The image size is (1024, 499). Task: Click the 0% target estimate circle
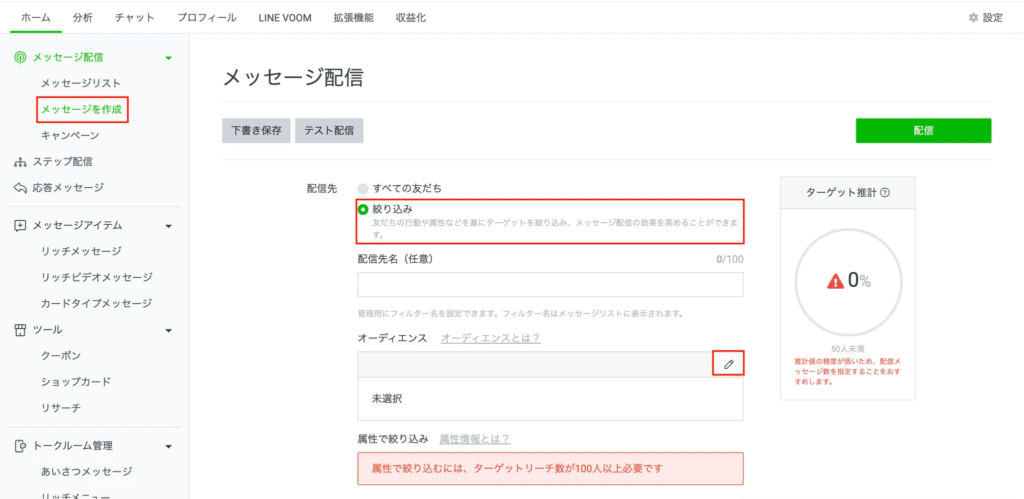pyautogui.click(x=848, y=282)
